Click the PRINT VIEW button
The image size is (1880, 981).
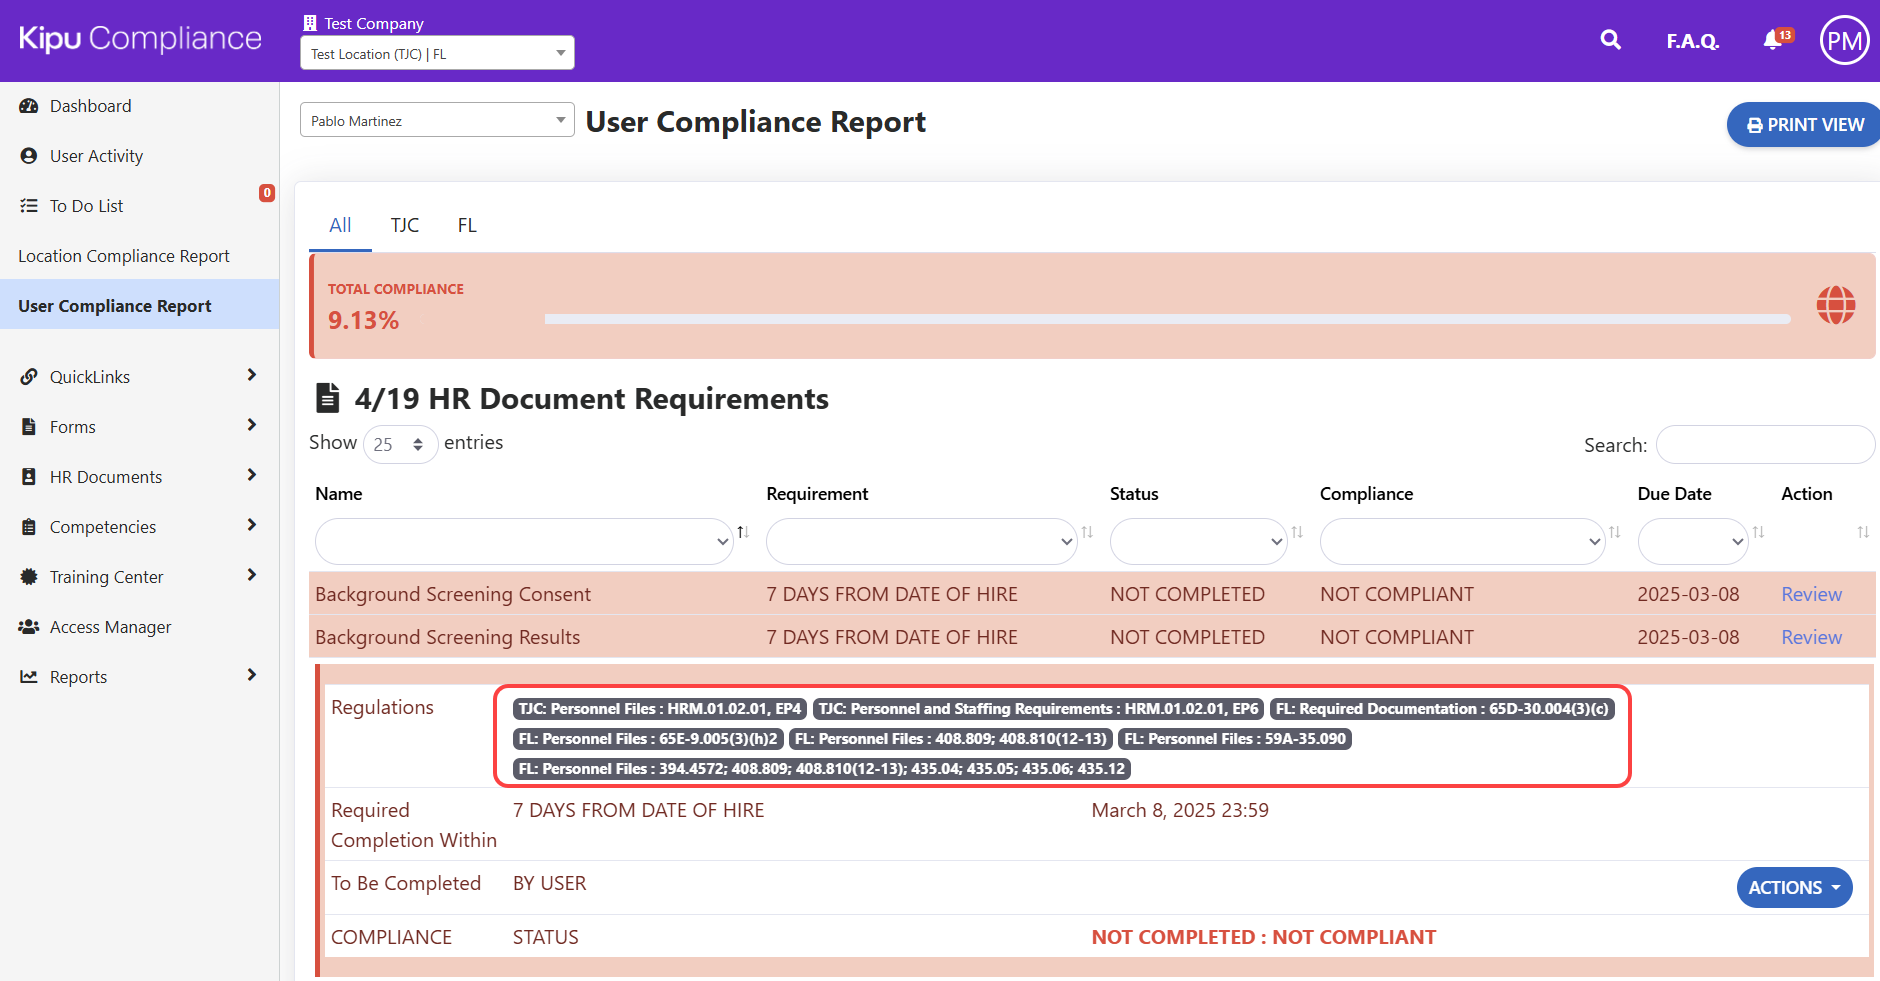[x=1804, y=125]
